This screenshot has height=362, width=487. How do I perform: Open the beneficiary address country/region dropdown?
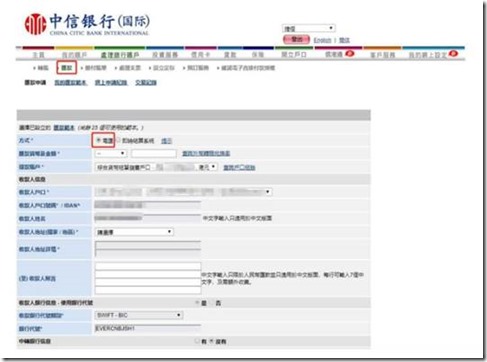pos(134,232)
